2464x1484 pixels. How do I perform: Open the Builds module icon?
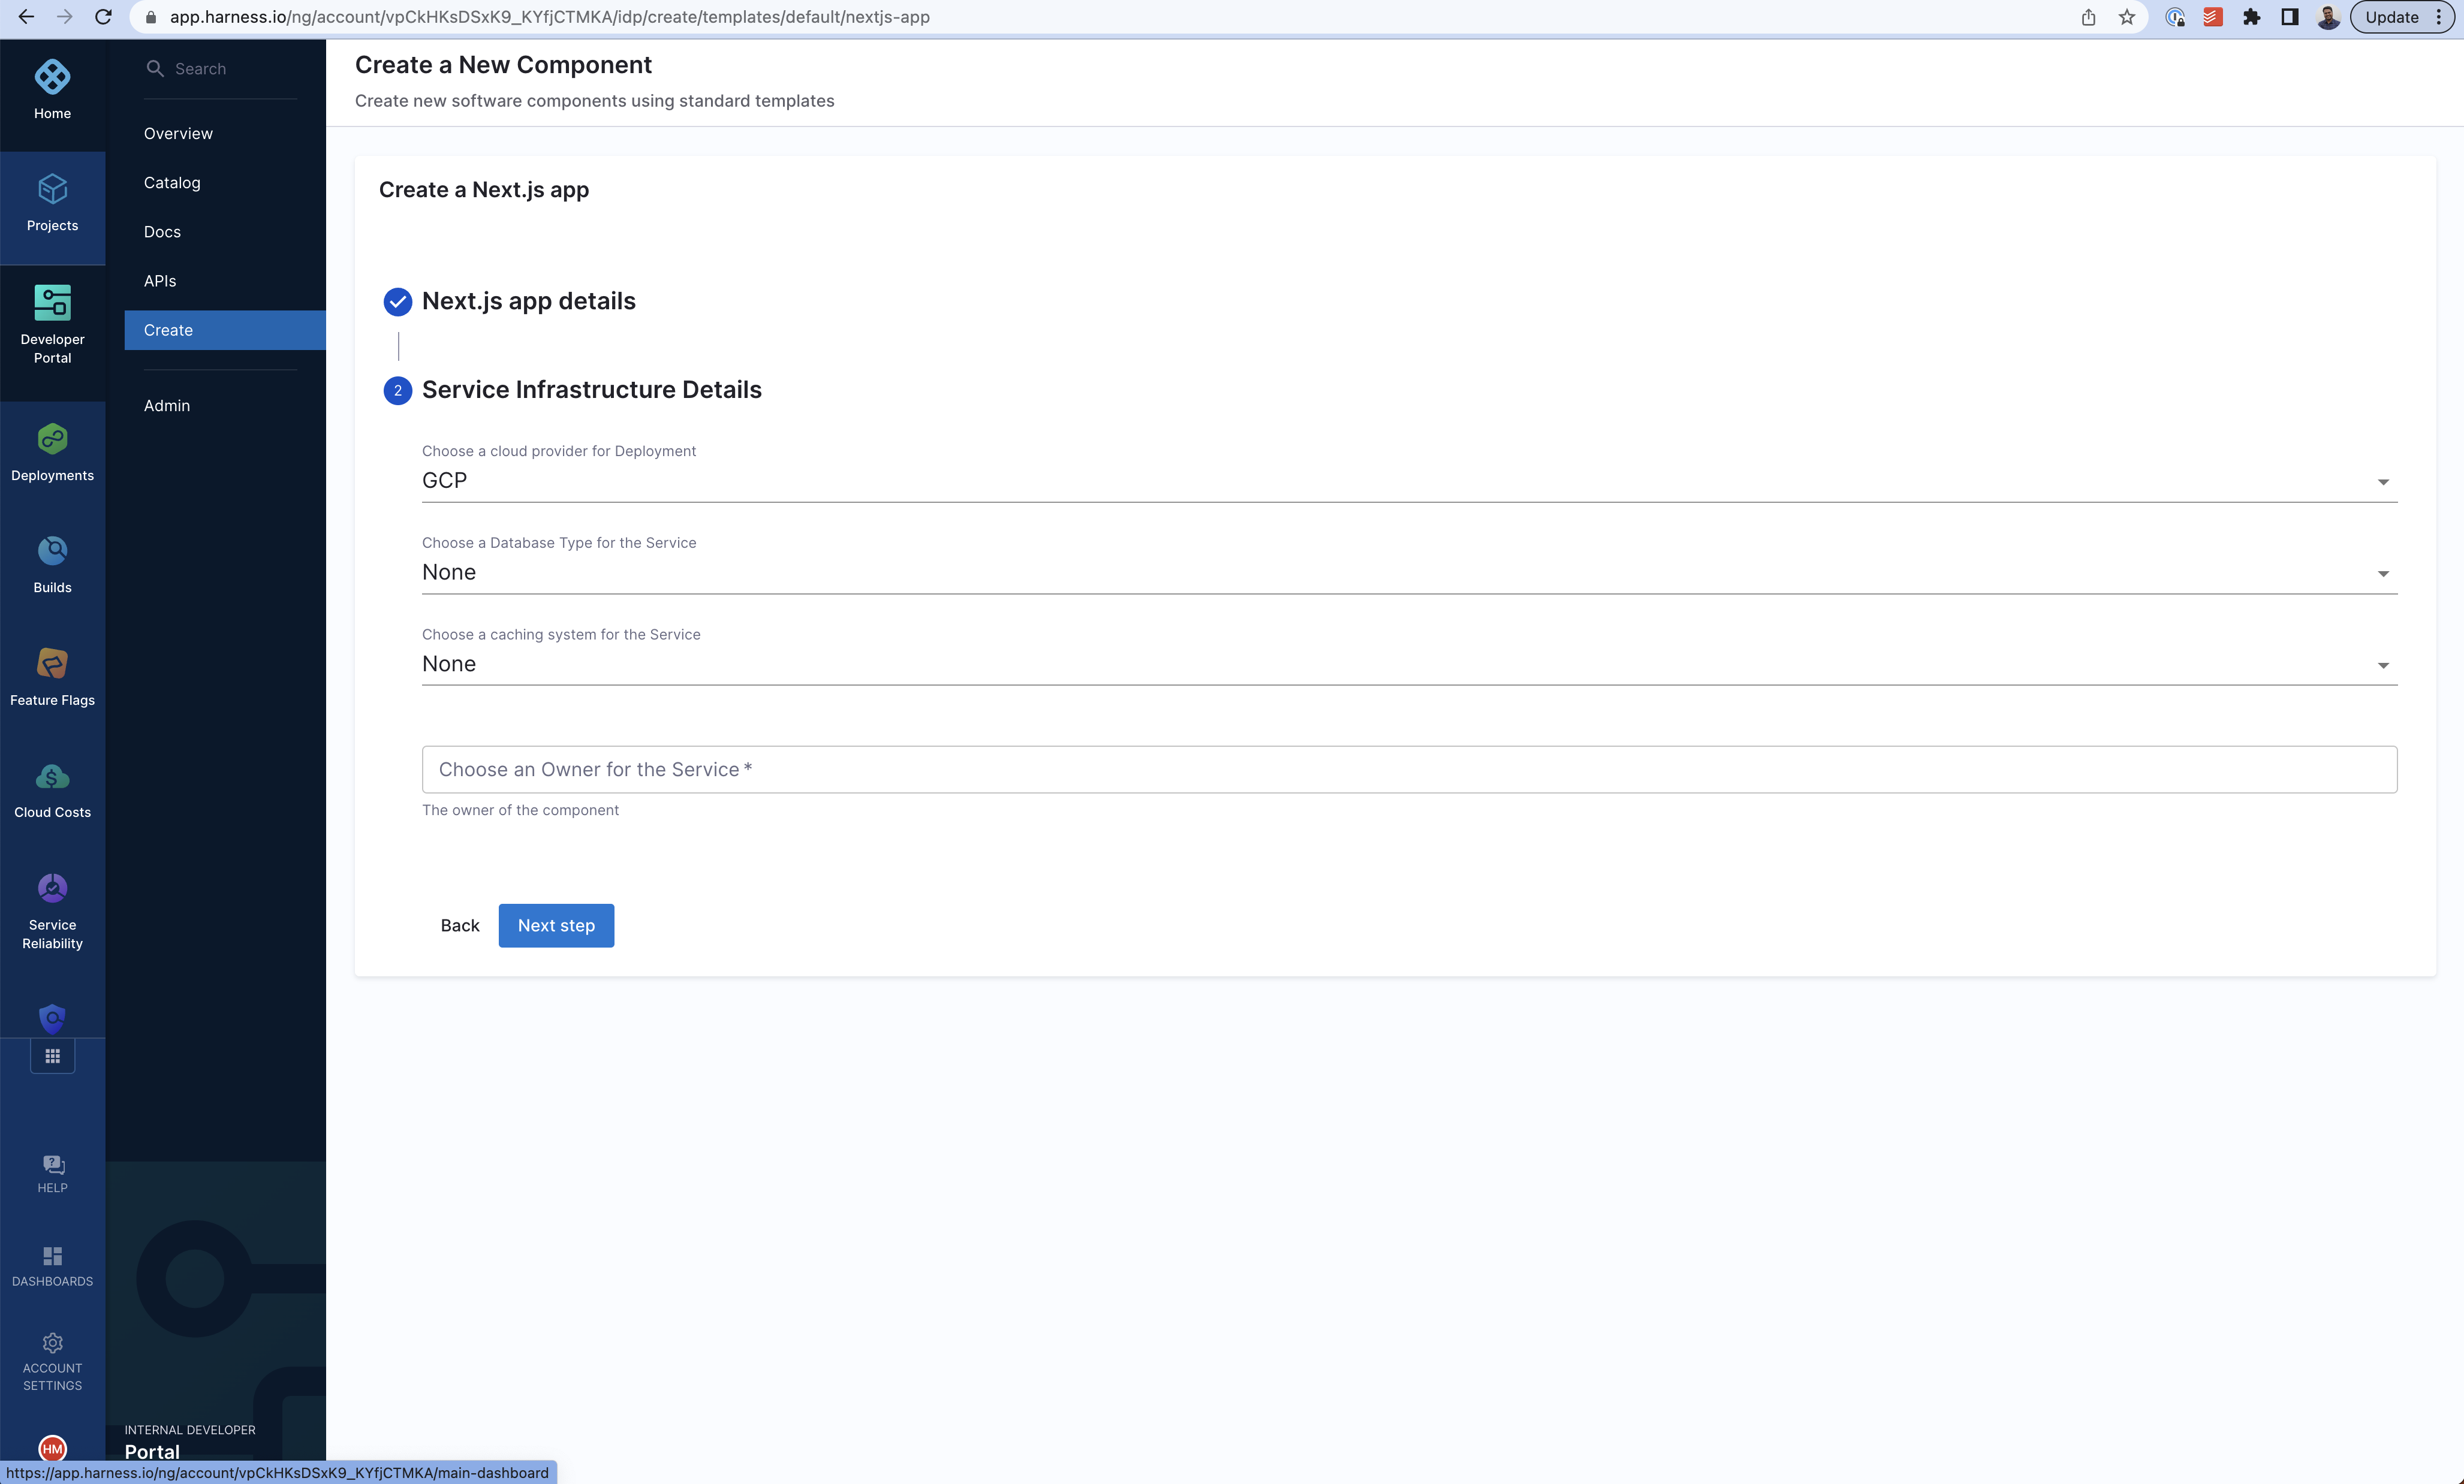[x=52, y=551]
